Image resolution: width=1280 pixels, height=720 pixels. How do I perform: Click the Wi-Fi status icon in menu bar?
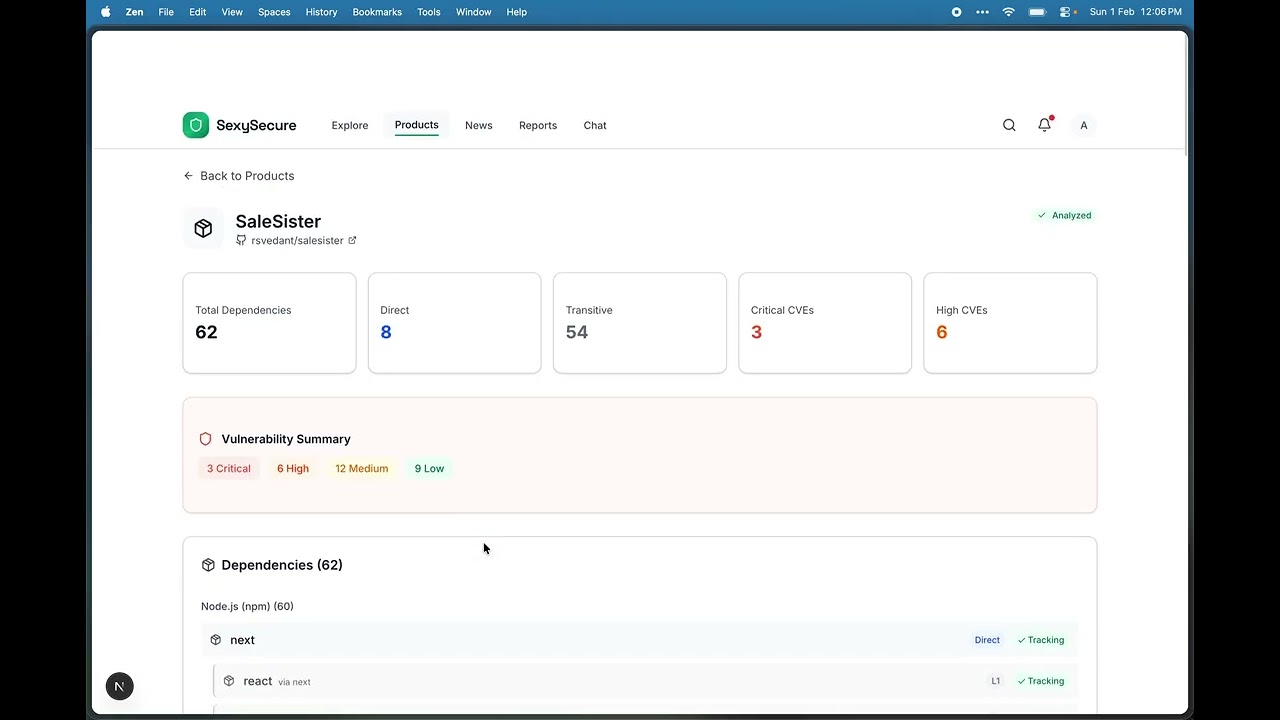1009,12
